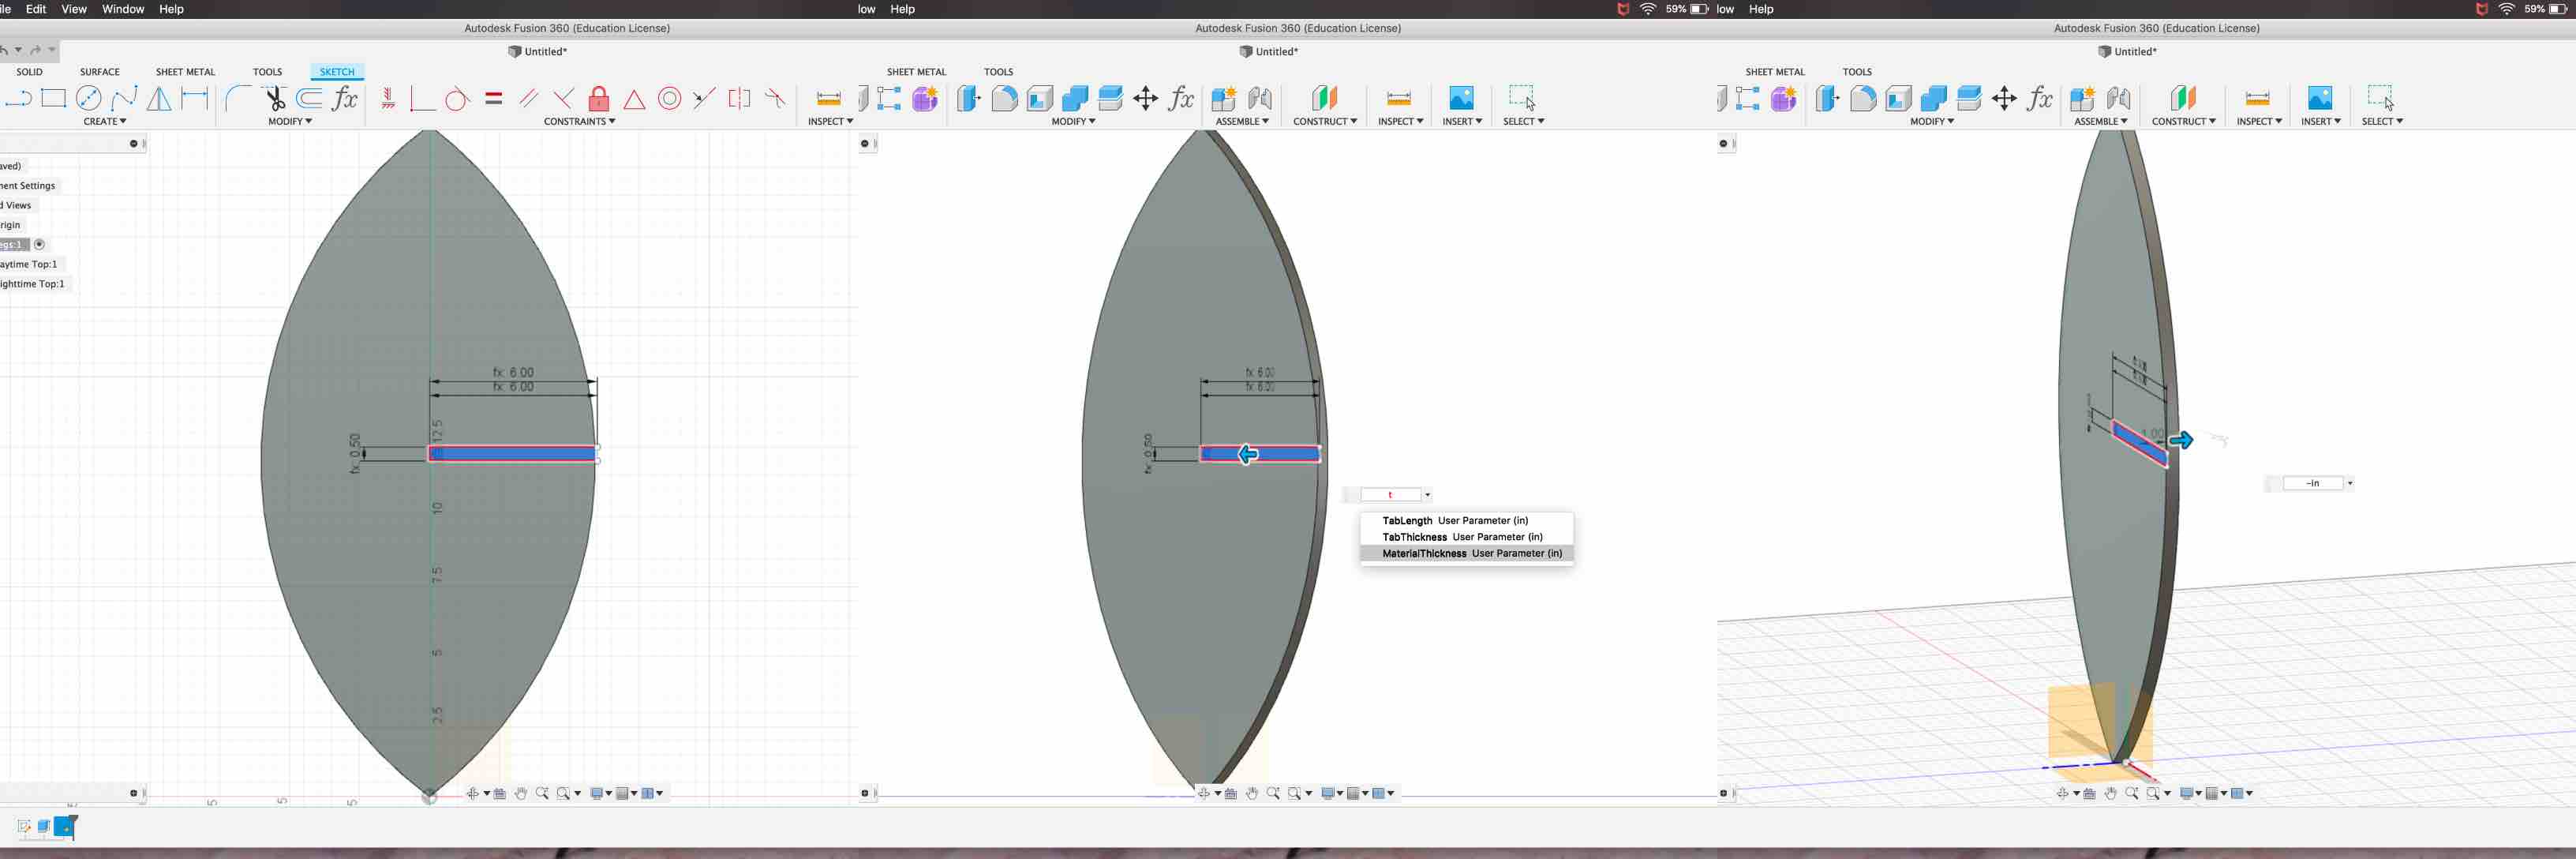Open the Window menu in macOS bar
The height and width of the screenshot is (859, 2576).
coord(123,9)
